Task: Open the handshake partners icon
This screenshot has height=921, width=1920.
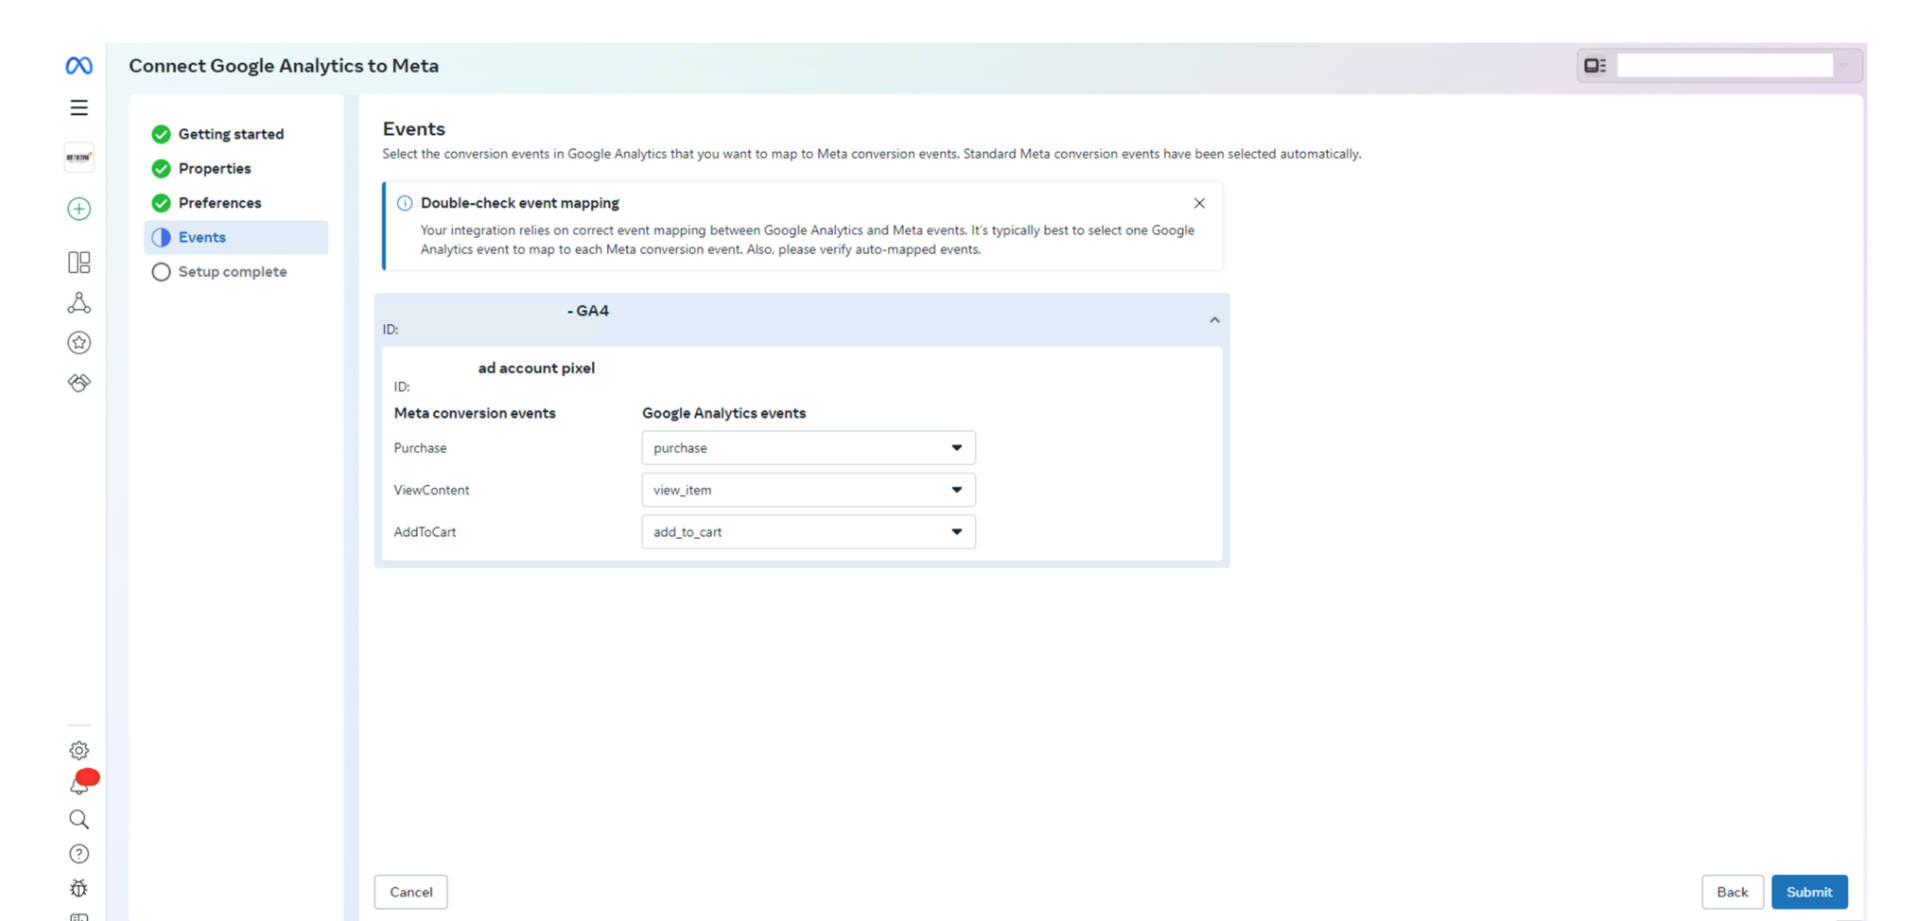Action: click(79, 383)
